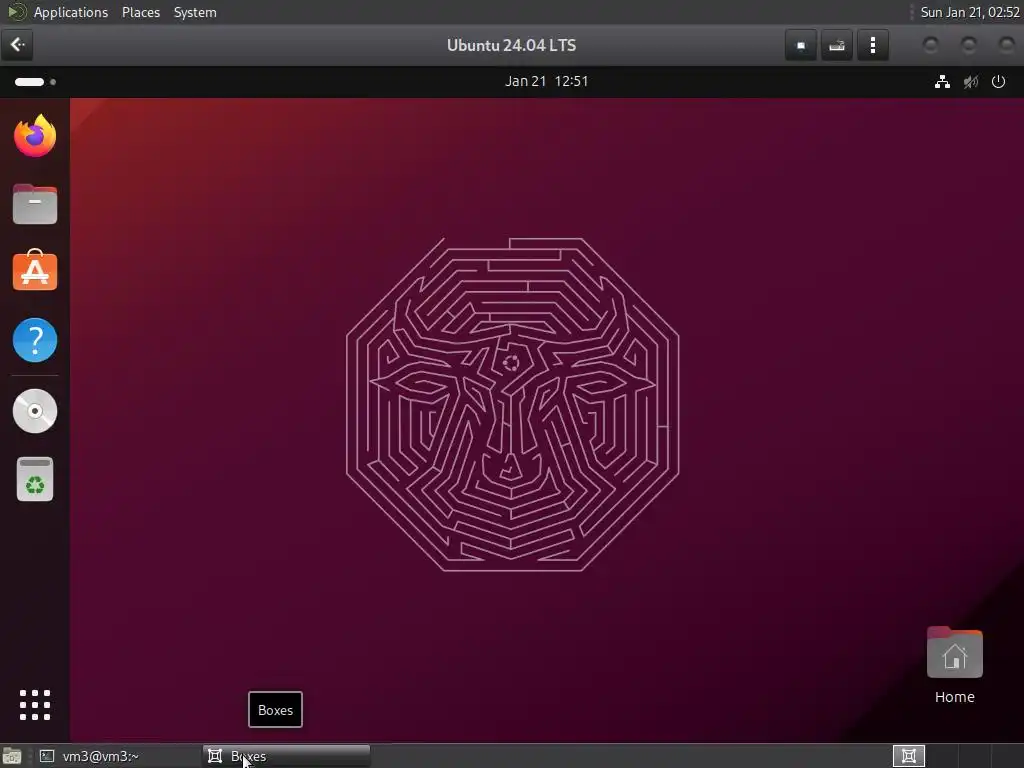Click the guest network status icon
Image resolution: width=1024 pixels, height=768 pixels.
[x=942, y=82]
